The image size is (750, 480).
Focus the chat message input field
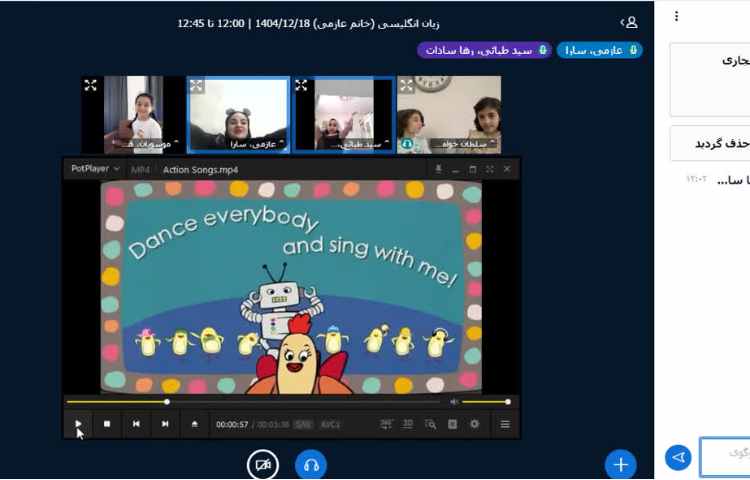725,457
